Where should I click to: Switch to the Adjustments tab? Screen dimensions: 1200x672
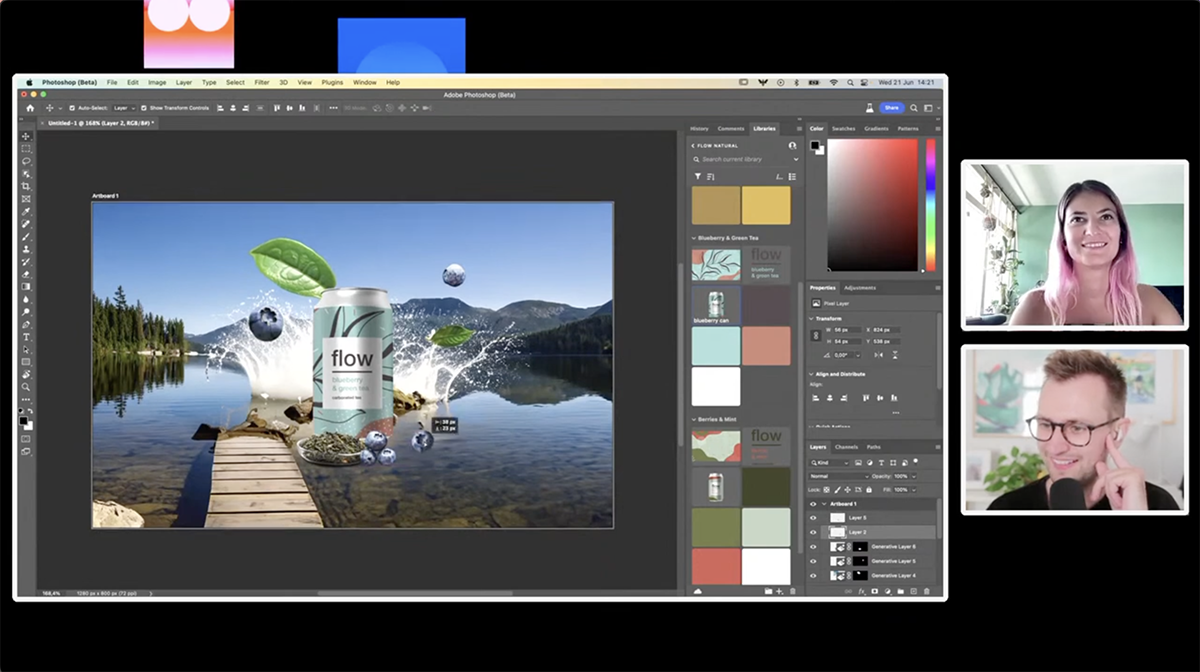[x=860, y=287]
